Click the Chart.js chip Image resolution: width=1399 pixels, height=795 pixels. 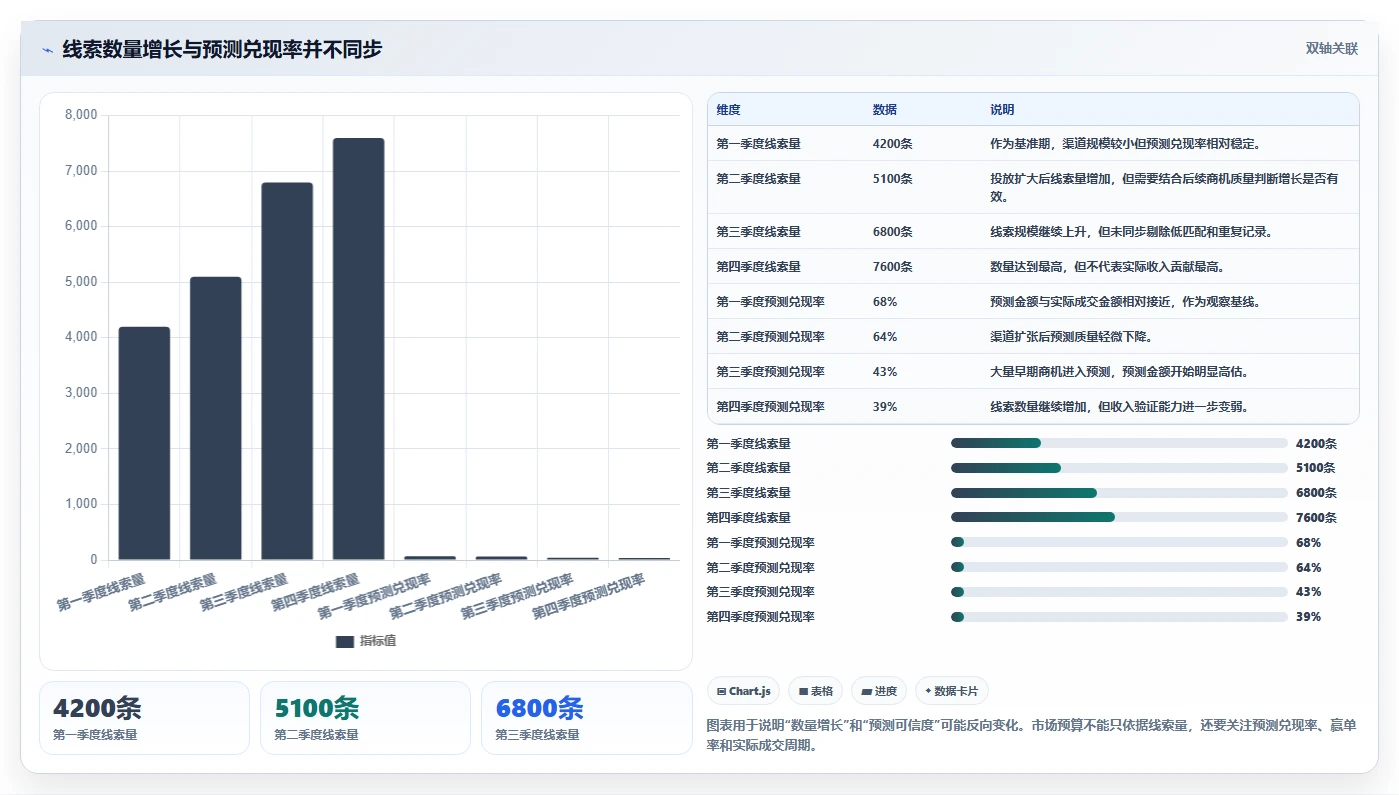click(x=743, y=691)
